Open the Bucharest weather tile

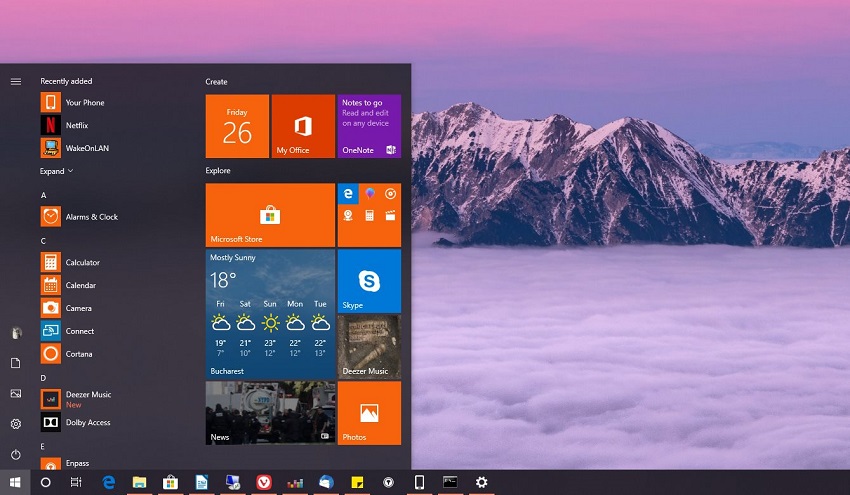click(x=270, y=313)
